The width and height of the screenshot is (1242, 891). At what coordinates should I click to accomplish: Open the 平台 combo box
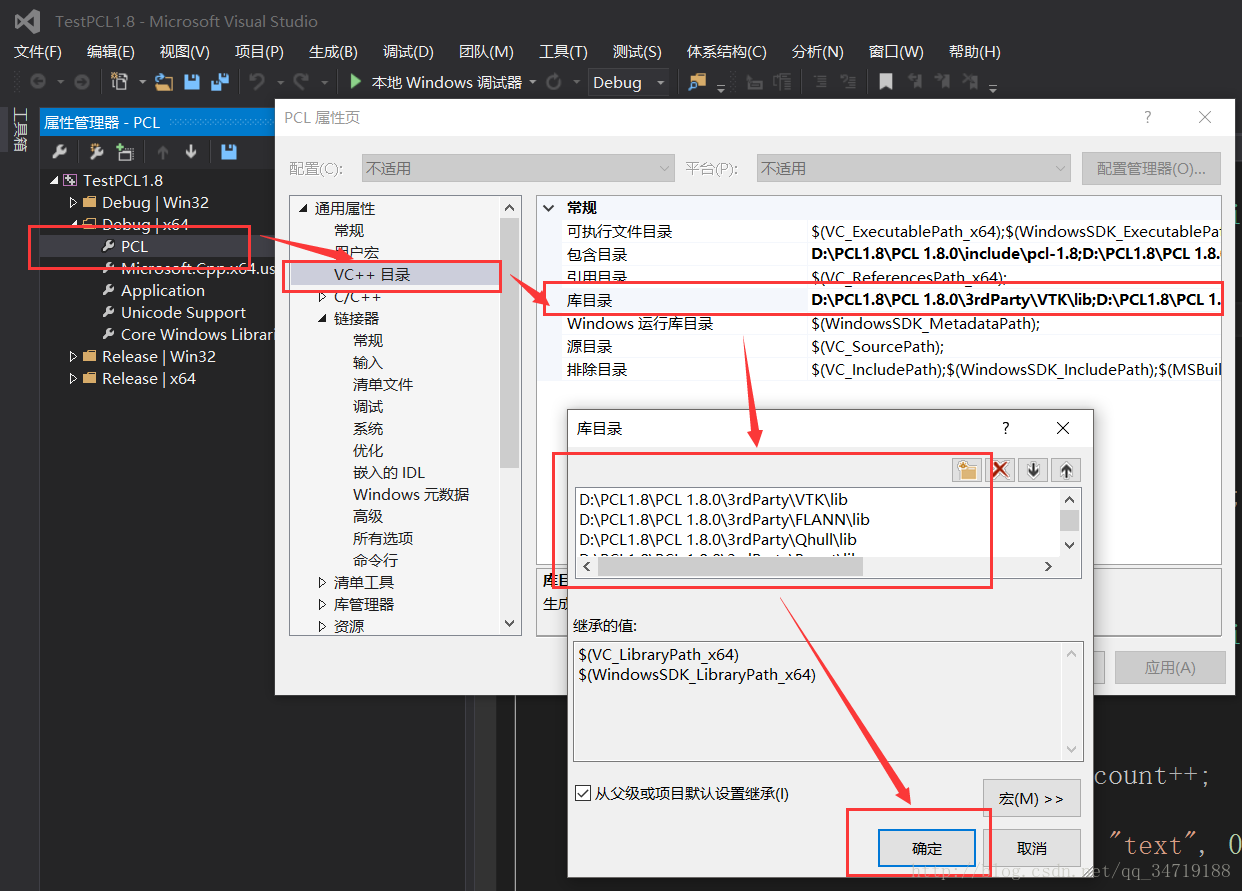(x=913, y=168)
